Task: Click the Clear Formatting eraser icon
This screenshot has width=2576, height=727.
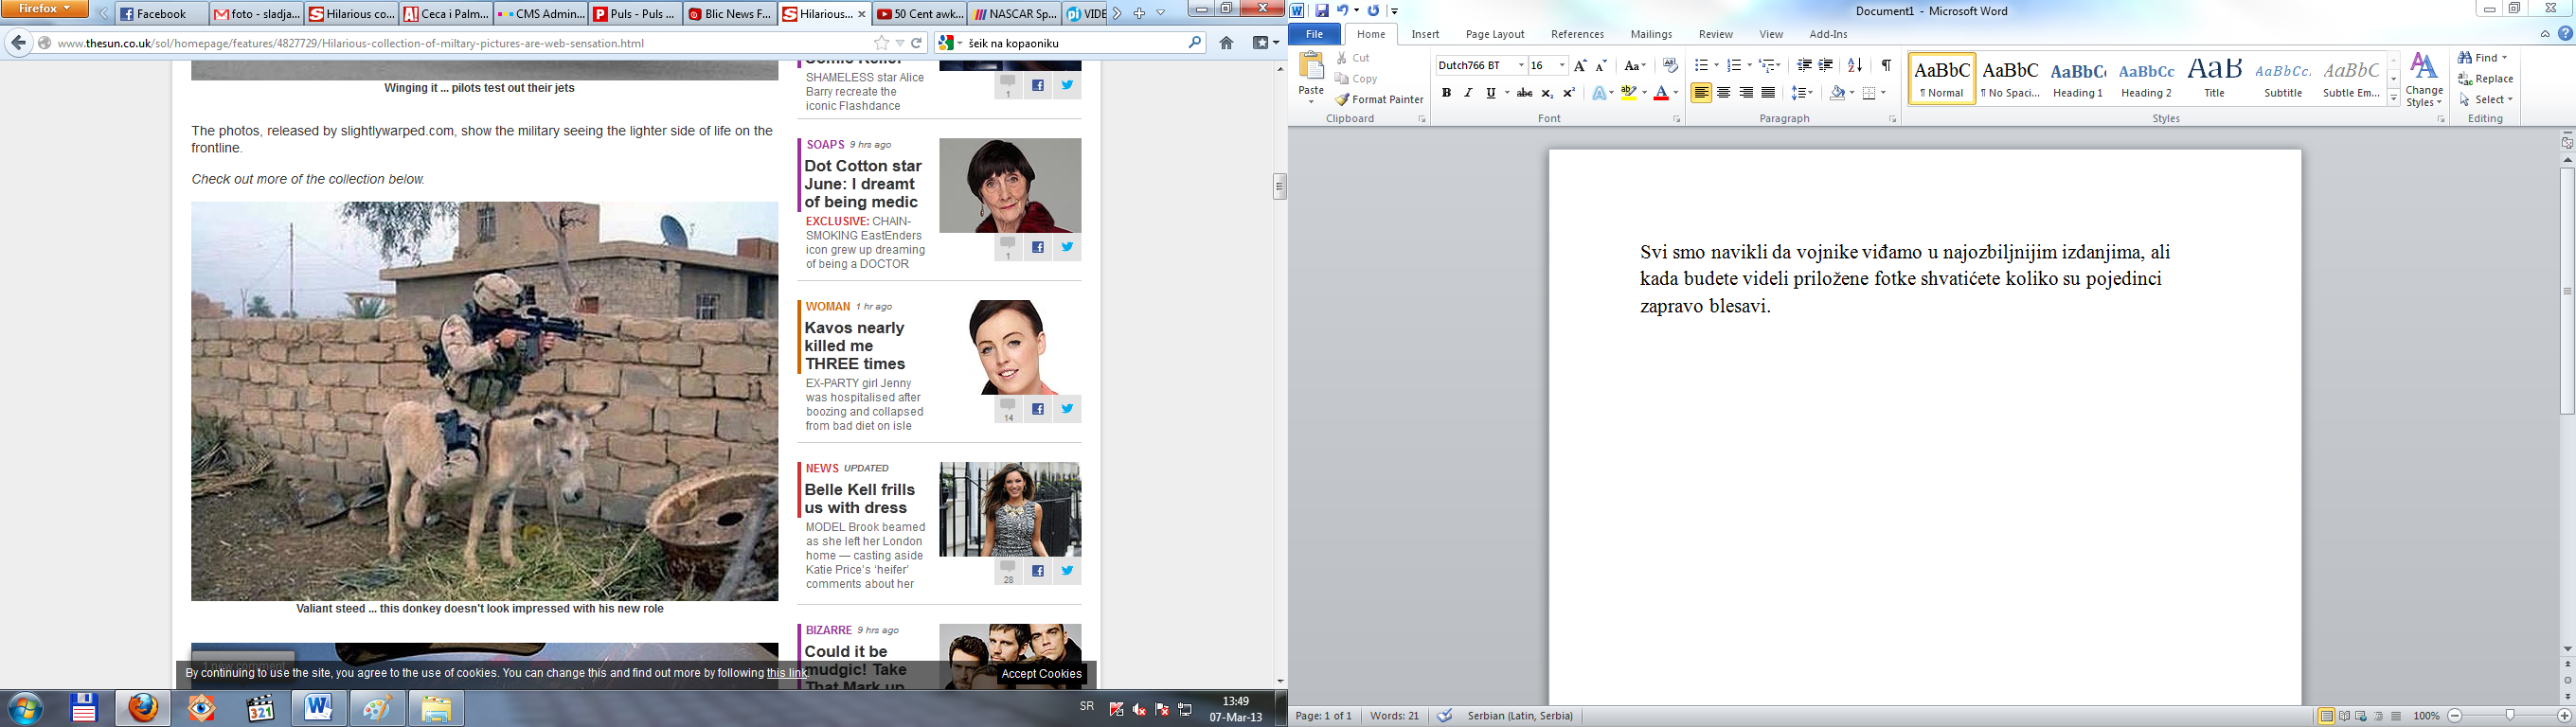Action: click(1670, 66)
